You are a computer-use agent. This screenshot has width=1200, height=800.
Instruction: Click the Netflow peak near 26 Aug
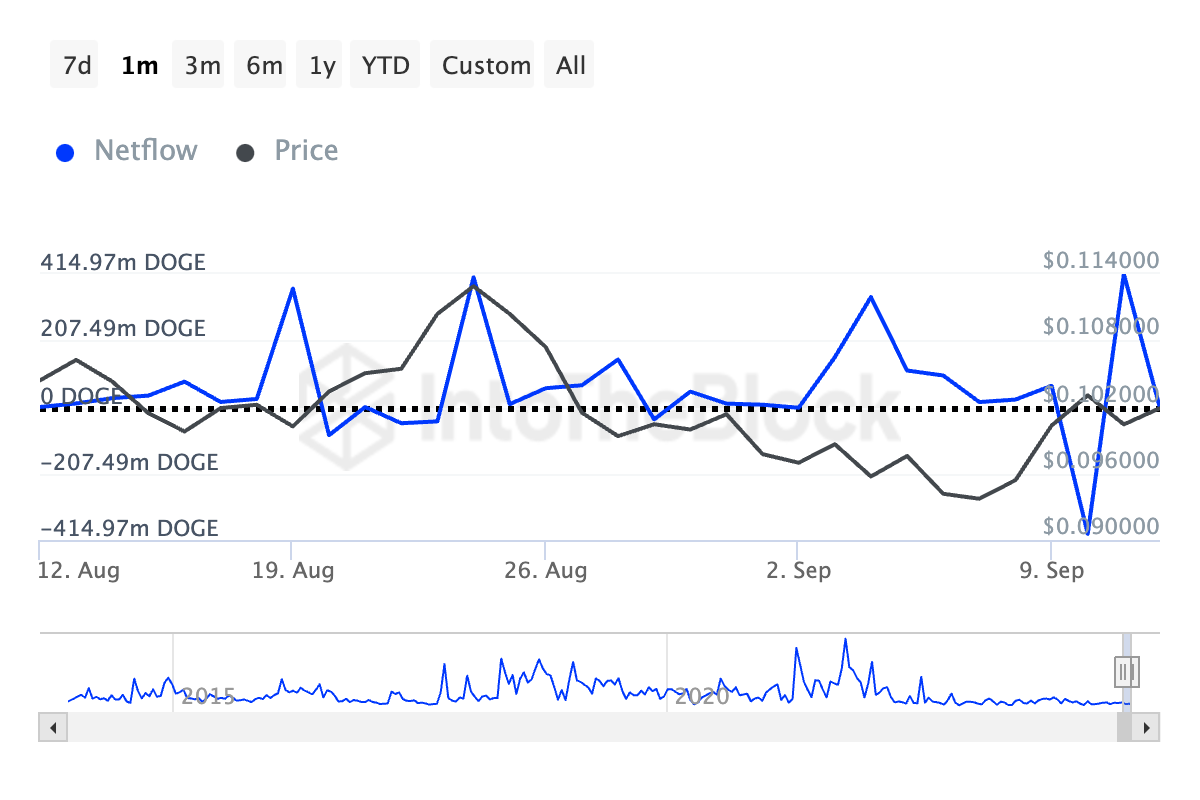[473, 278]
